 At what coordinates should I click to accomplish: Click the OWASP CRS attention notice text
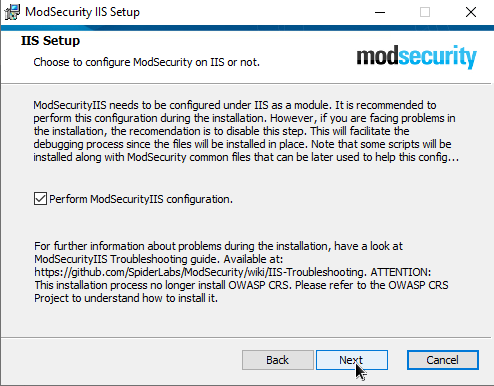241,285
